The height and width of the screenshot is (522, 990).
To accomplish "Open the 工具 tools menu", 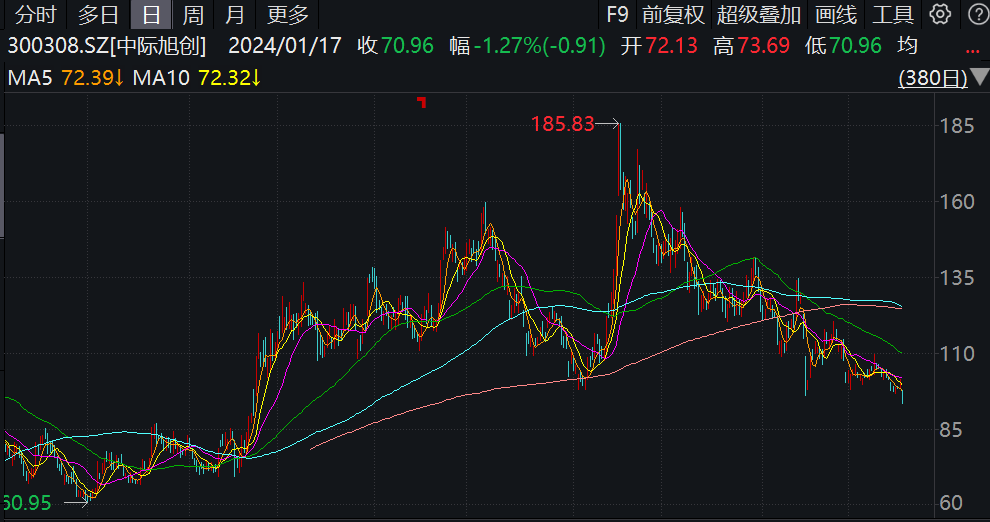I will point(893,15).
